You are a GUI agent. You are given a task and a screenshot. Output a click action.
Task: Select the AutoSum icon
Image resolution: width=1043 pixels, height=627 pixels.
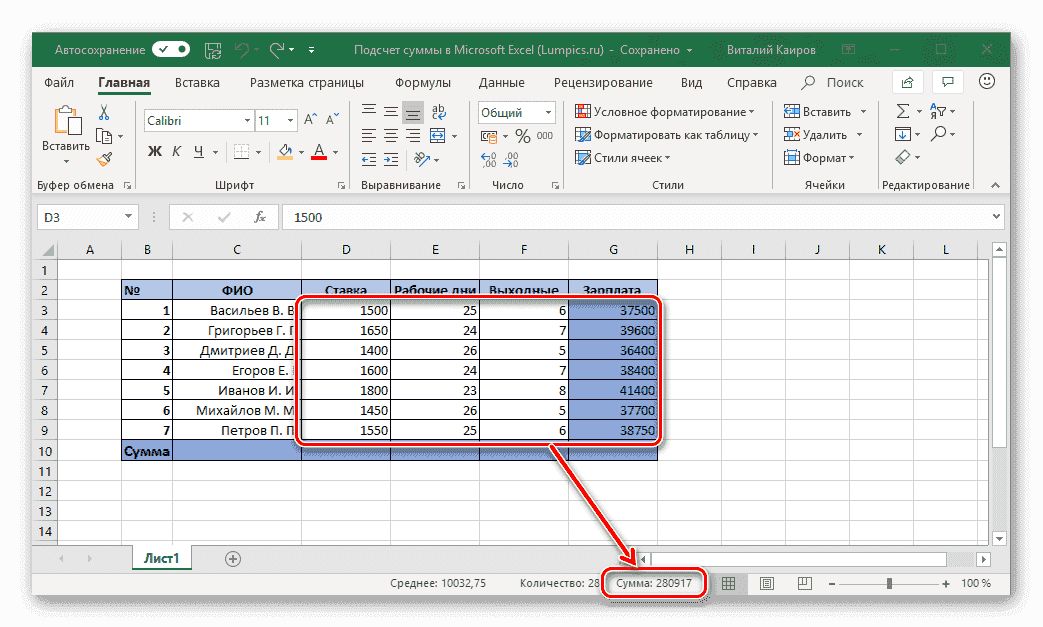tap(903, 110)
